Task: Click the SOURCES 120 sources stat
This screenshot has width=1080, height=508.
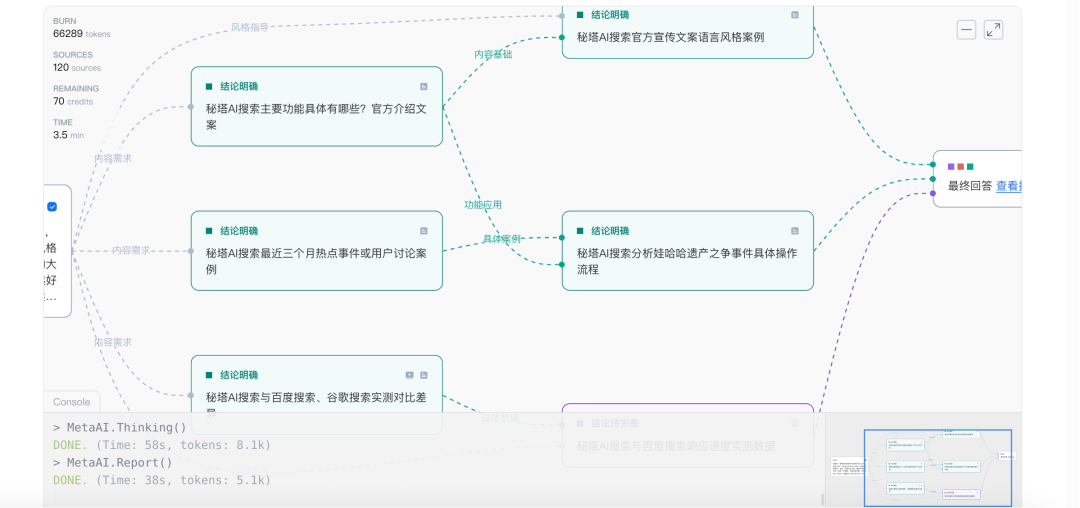Action: [x=77, y=61]
